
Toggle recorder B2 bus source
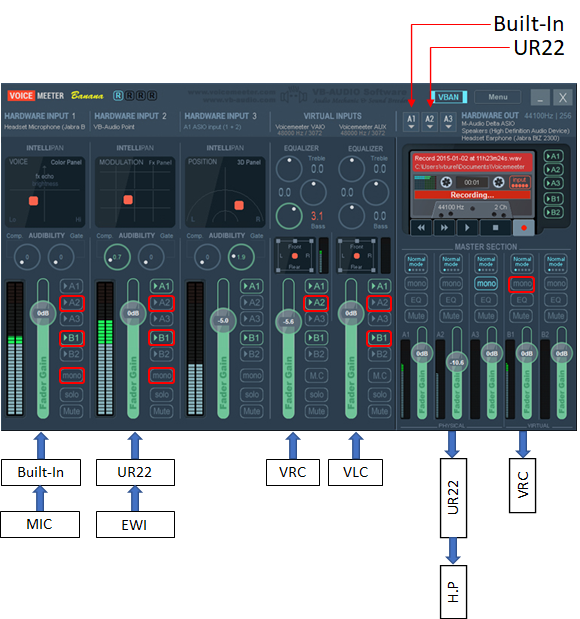pos(553,212)
